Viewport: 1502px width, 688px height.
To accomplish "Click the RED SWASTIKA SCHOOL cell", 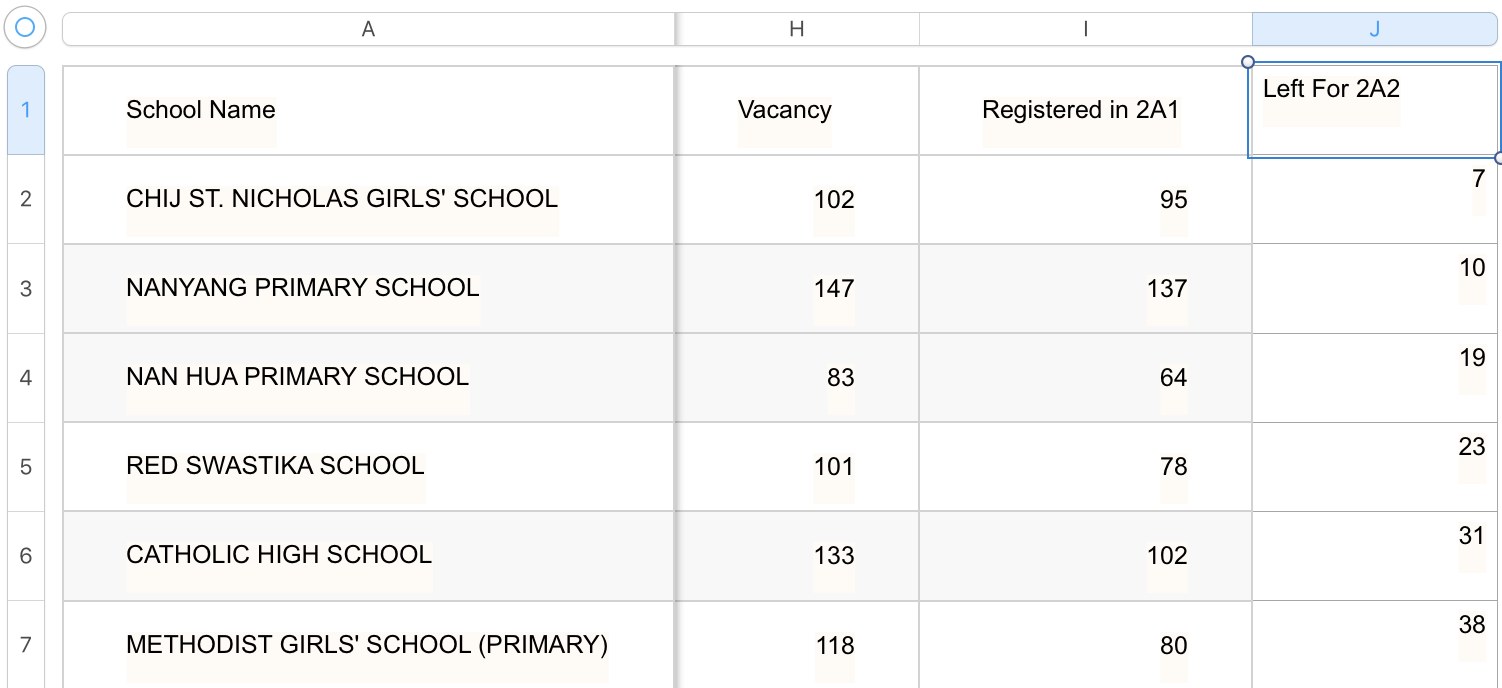I will pos(368,467).
